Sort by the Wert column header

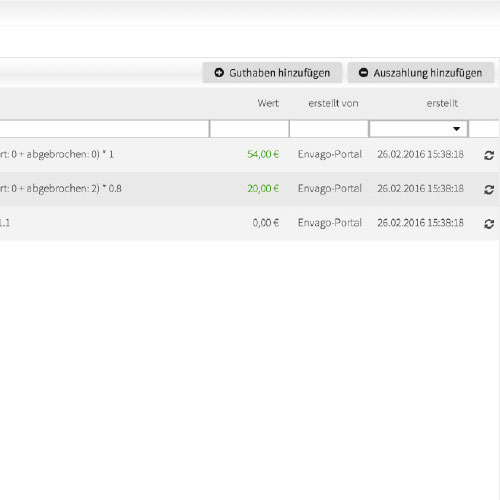(x=268, y=103)
